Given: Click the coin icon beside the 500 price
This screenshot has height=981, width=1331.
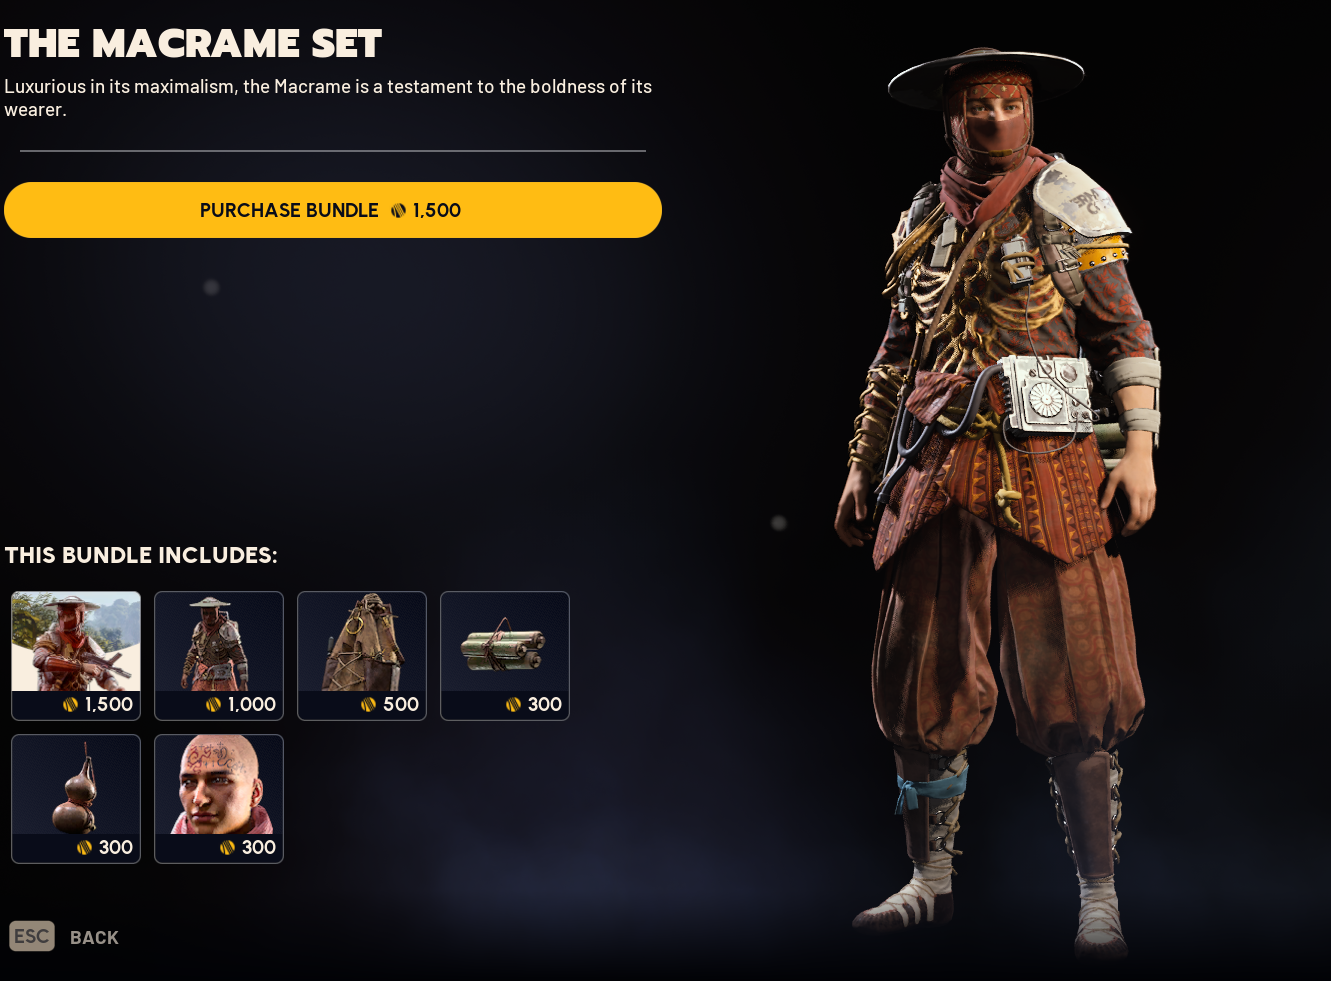Looking at the screenshot, I should [368, 705].
